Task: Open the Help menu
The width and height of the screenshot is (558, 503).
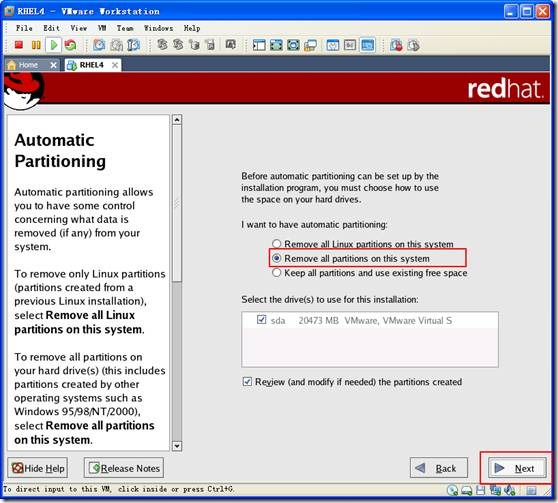Action: [x=192, y=28]
